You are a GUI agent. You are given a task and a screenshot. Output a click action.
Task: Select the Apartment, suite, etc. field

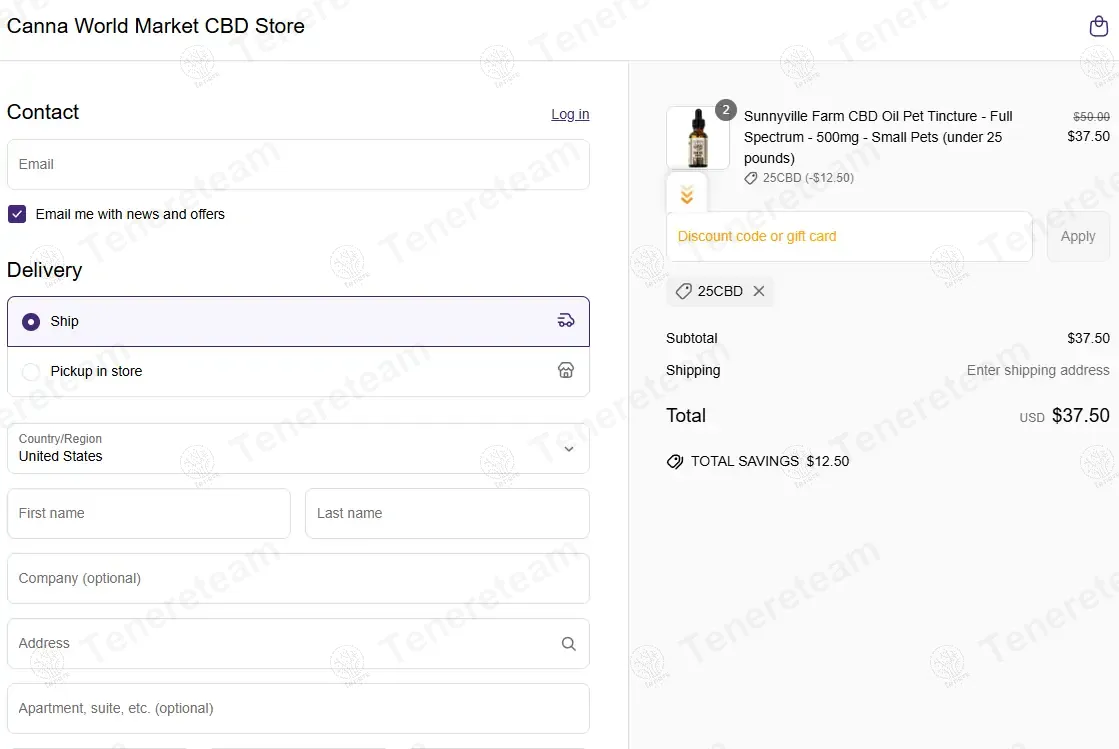(298, 708)
